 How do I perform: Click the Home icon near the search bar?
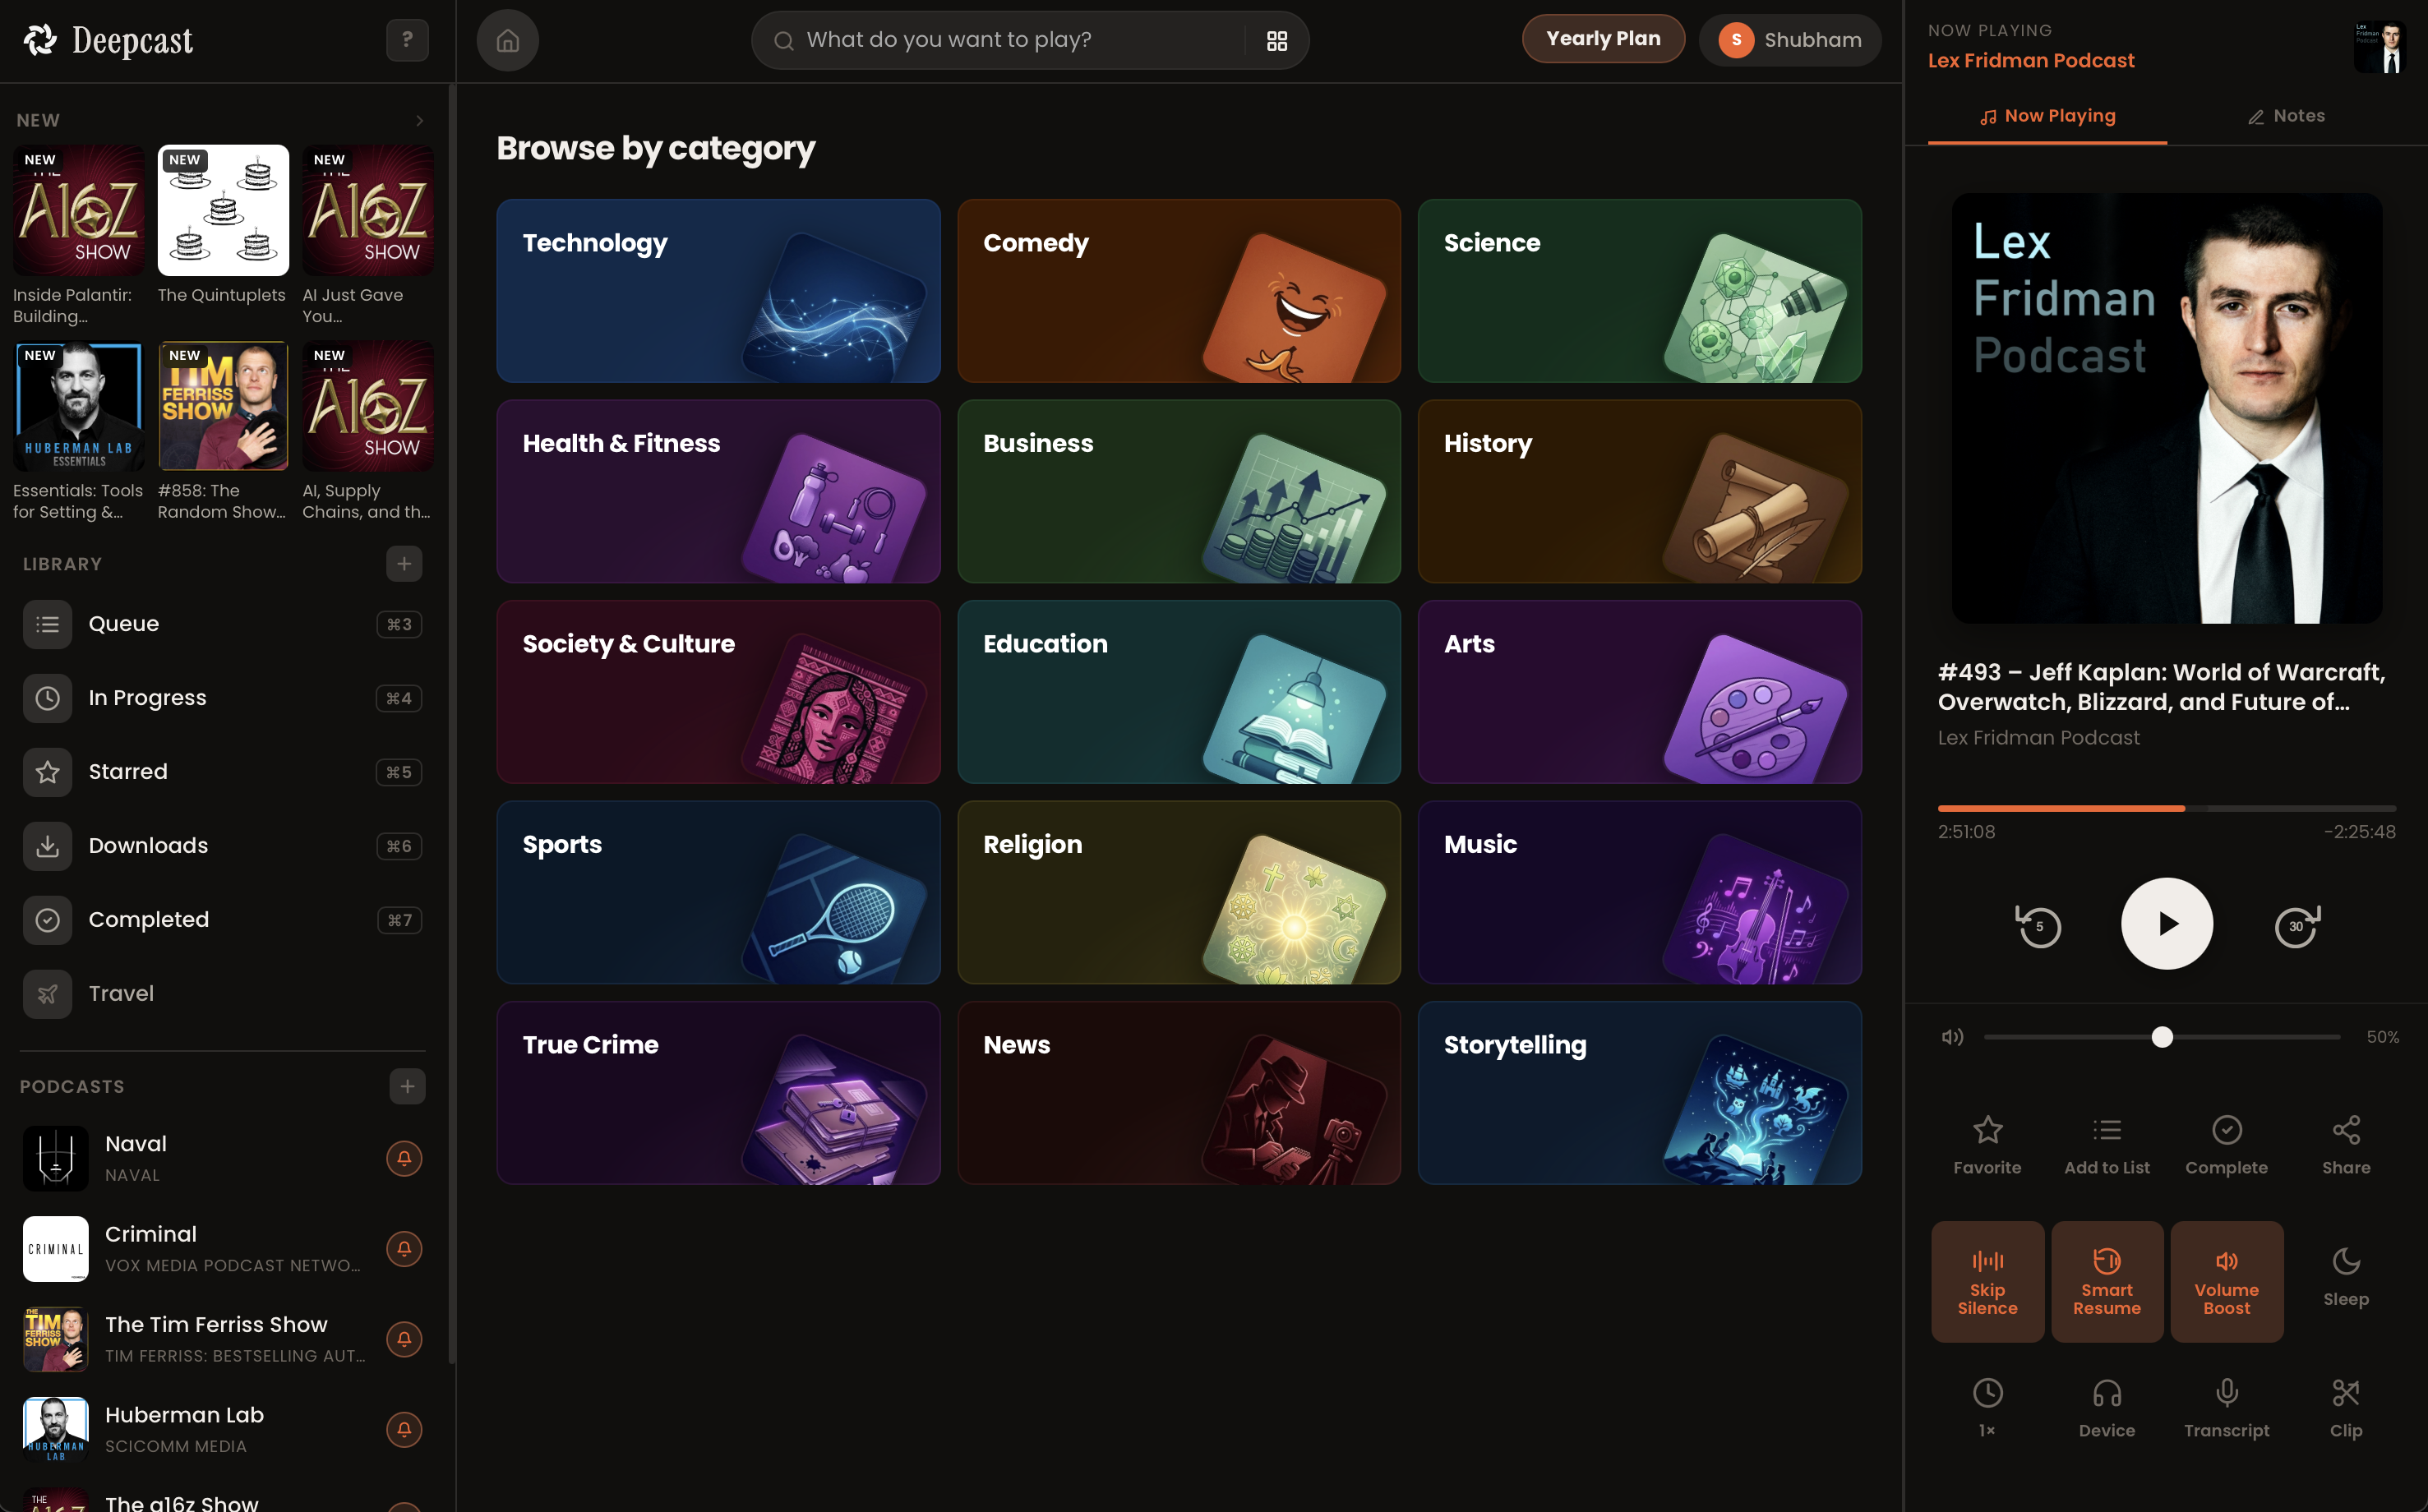click(507, 40)
